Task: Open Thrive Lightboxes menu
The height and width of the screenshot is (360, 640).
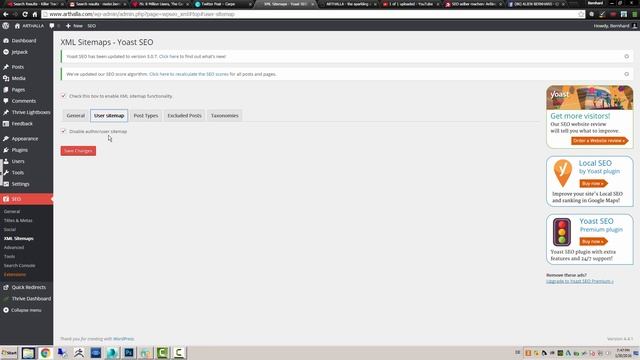Action: pyautogui.click(x=31, y=112)
